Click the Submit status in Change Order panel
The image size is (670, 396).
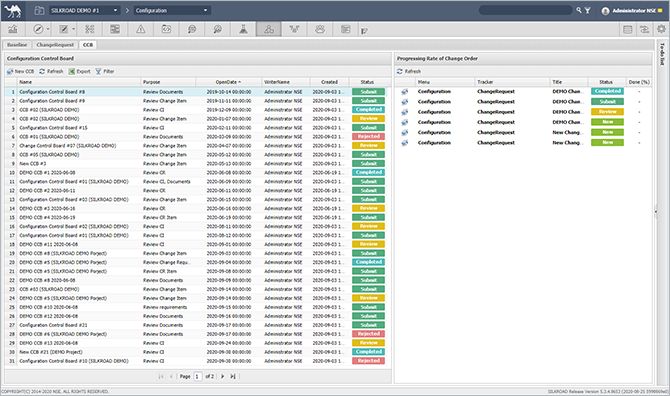click(607, 101)
